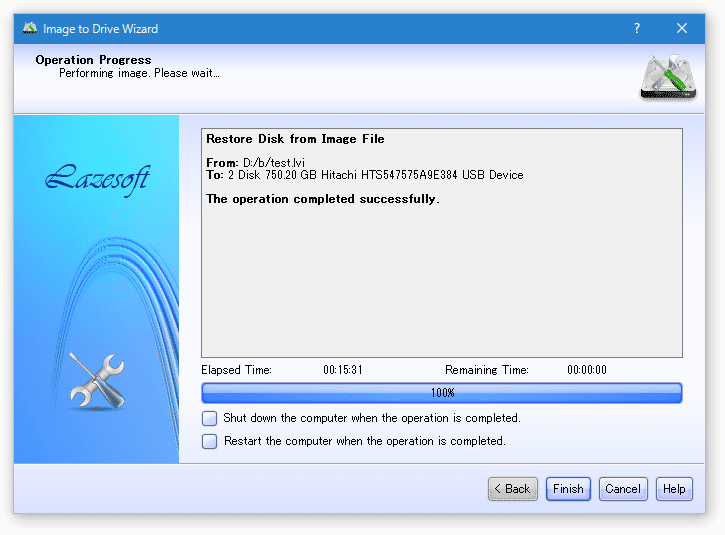Click the 'Remaining Time:' label
This screenshot has width=725, height=535.
coord(487,370)
